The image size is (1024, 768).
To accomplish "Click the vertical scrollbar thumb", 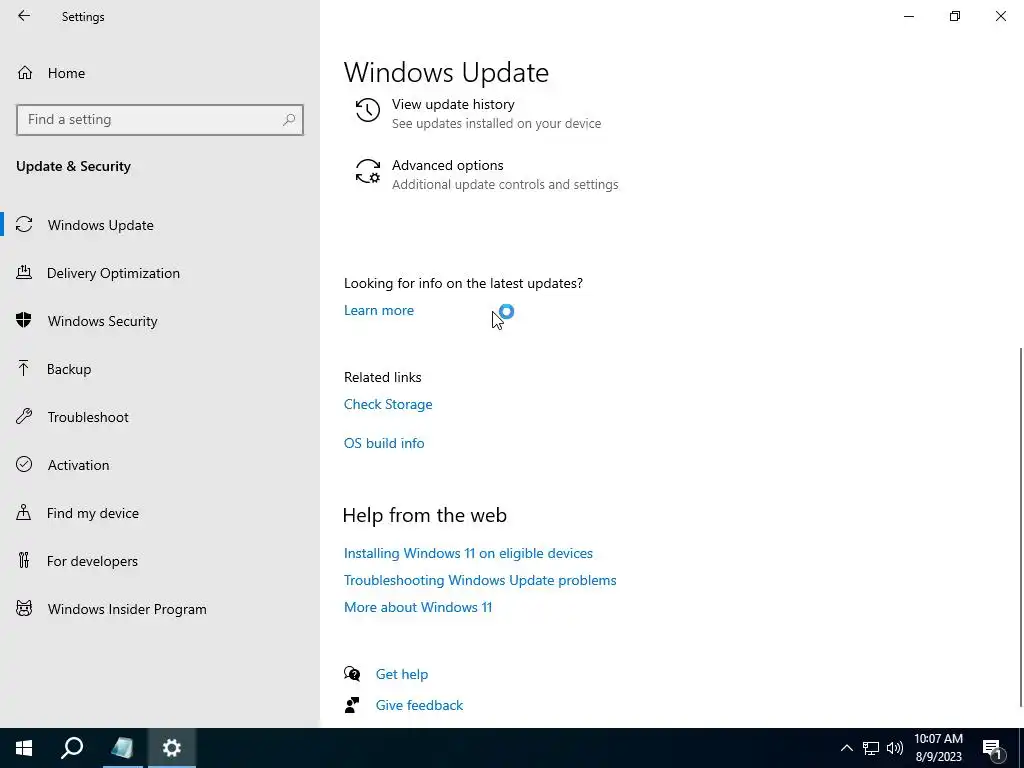I will point(1021,526).
